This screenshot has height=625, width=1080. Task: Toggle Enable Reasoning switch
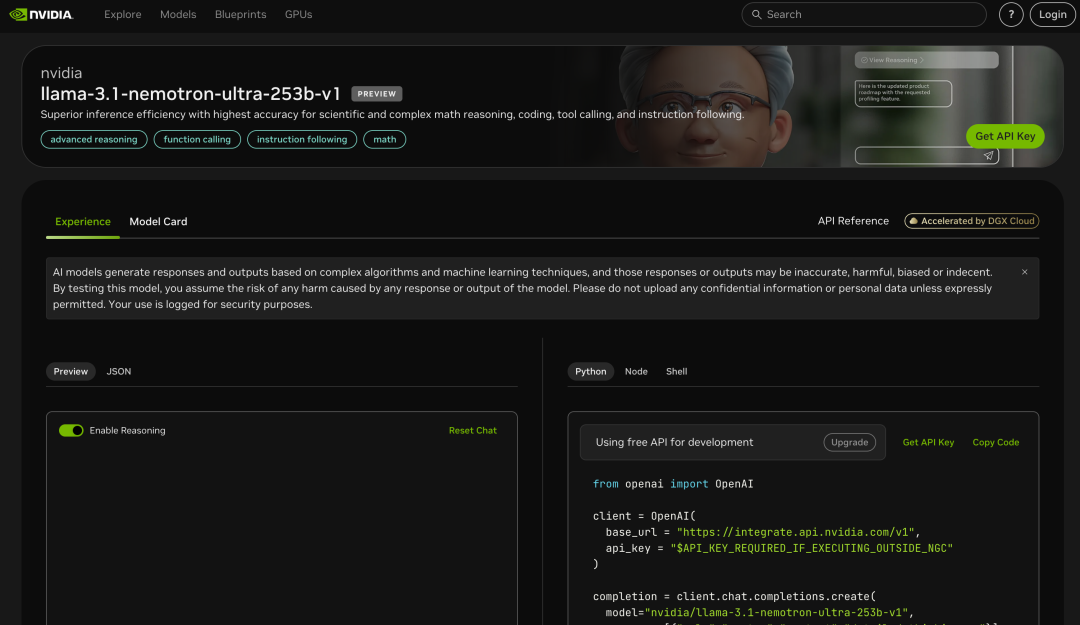(x=71, y=431)
